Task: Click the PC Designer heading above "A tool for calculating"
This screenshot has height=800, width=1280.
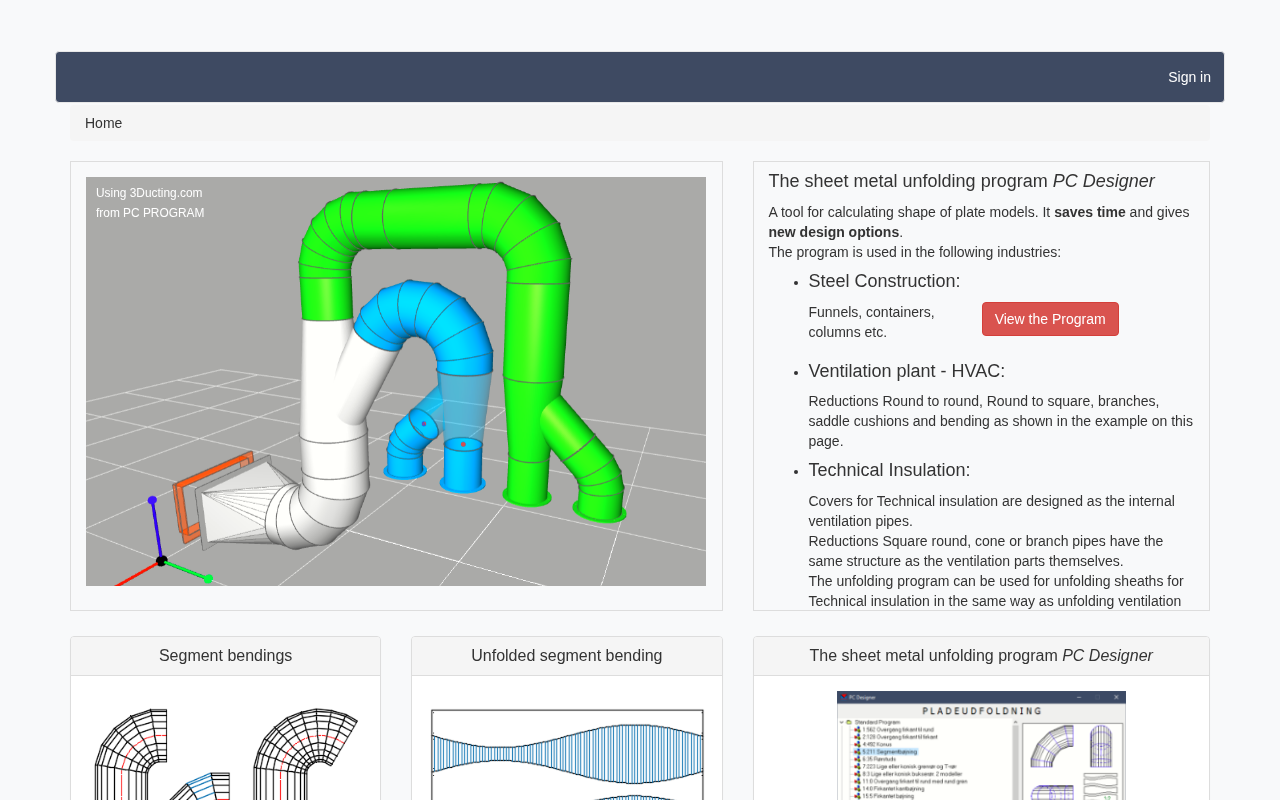Action: pos(961,181)
